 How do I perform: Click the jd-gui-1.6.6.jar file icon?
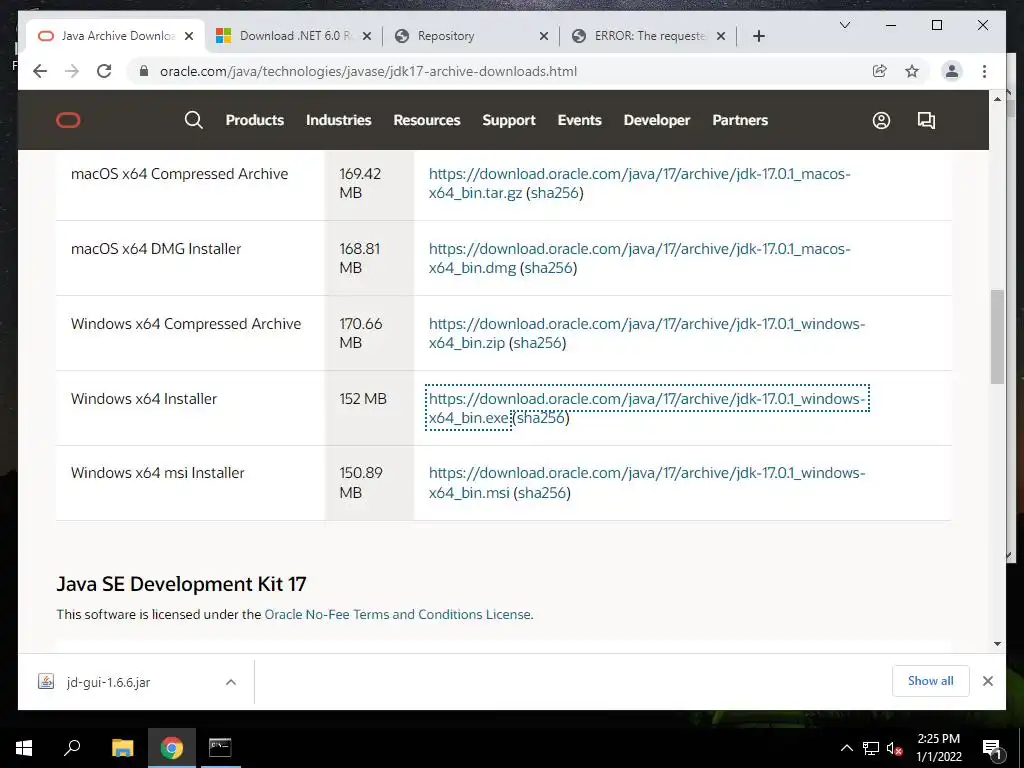pos(46,682)
